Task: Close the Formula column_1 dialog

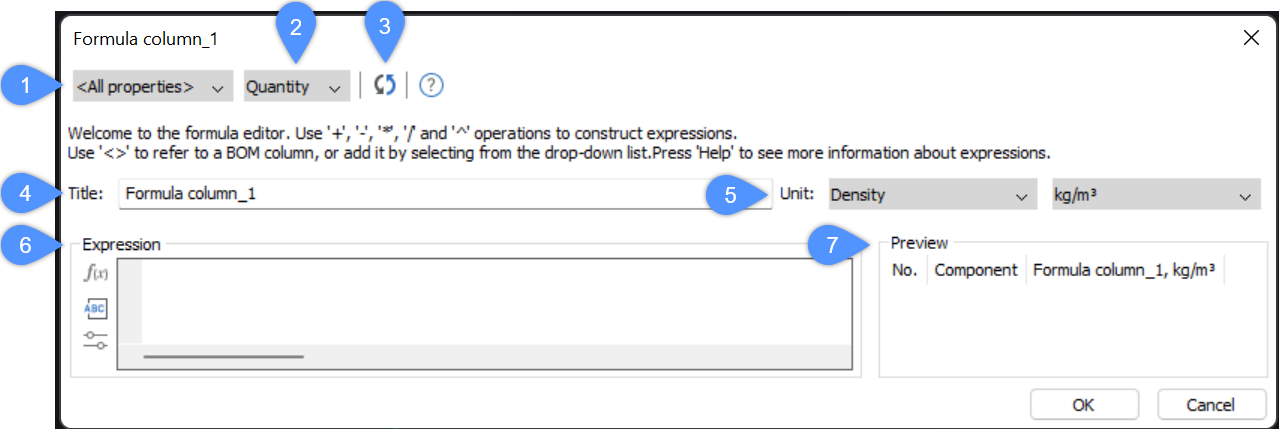Action: pyautogui.click(x=1250, y=39)
